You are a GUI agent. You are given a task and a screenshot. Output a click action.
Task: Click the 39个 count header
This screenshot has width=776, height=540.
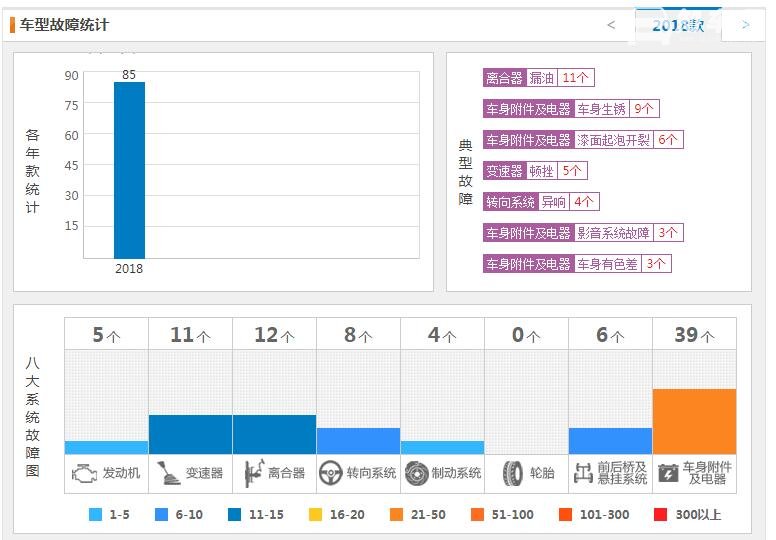[694, 335]
